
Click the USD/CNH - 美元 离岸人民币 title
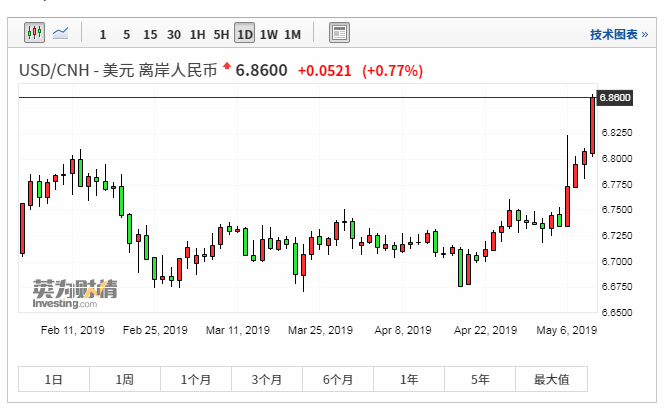coord(118,70)
